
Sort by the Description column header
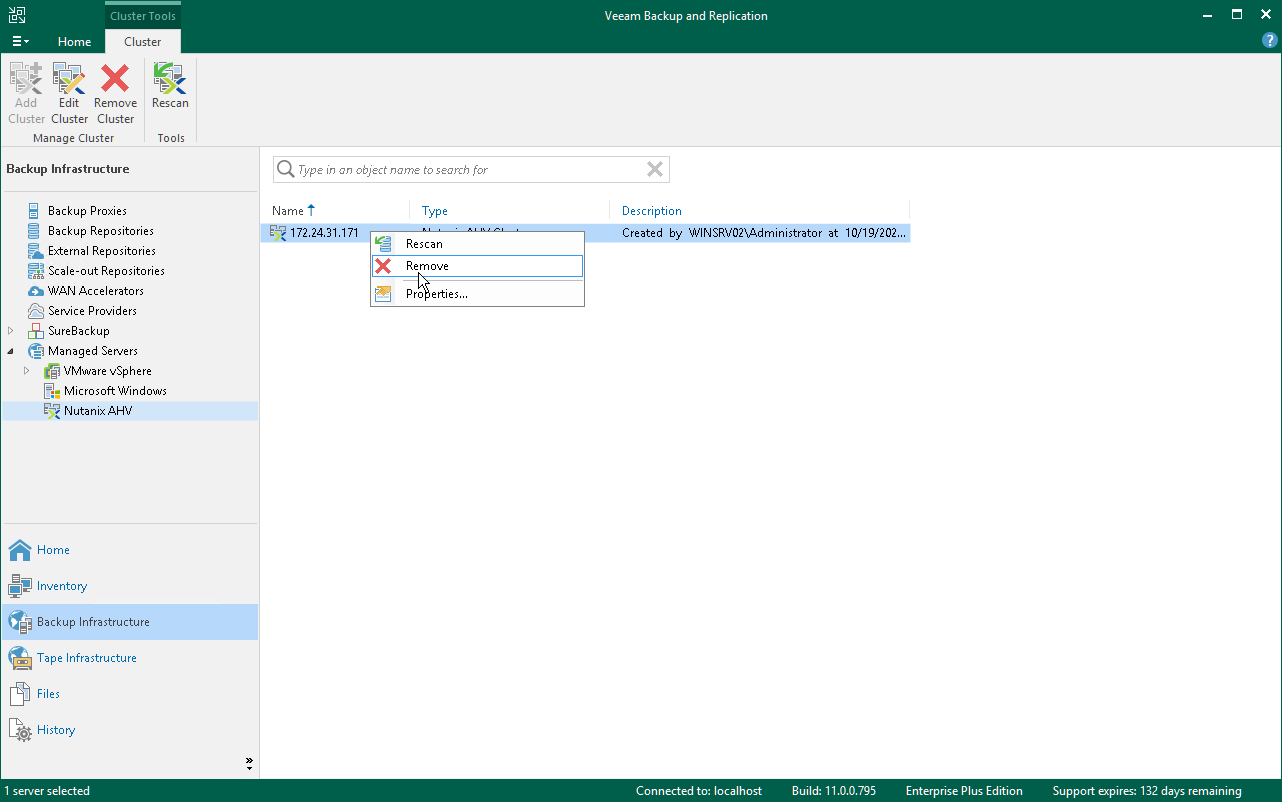click(x=759, y=210)
